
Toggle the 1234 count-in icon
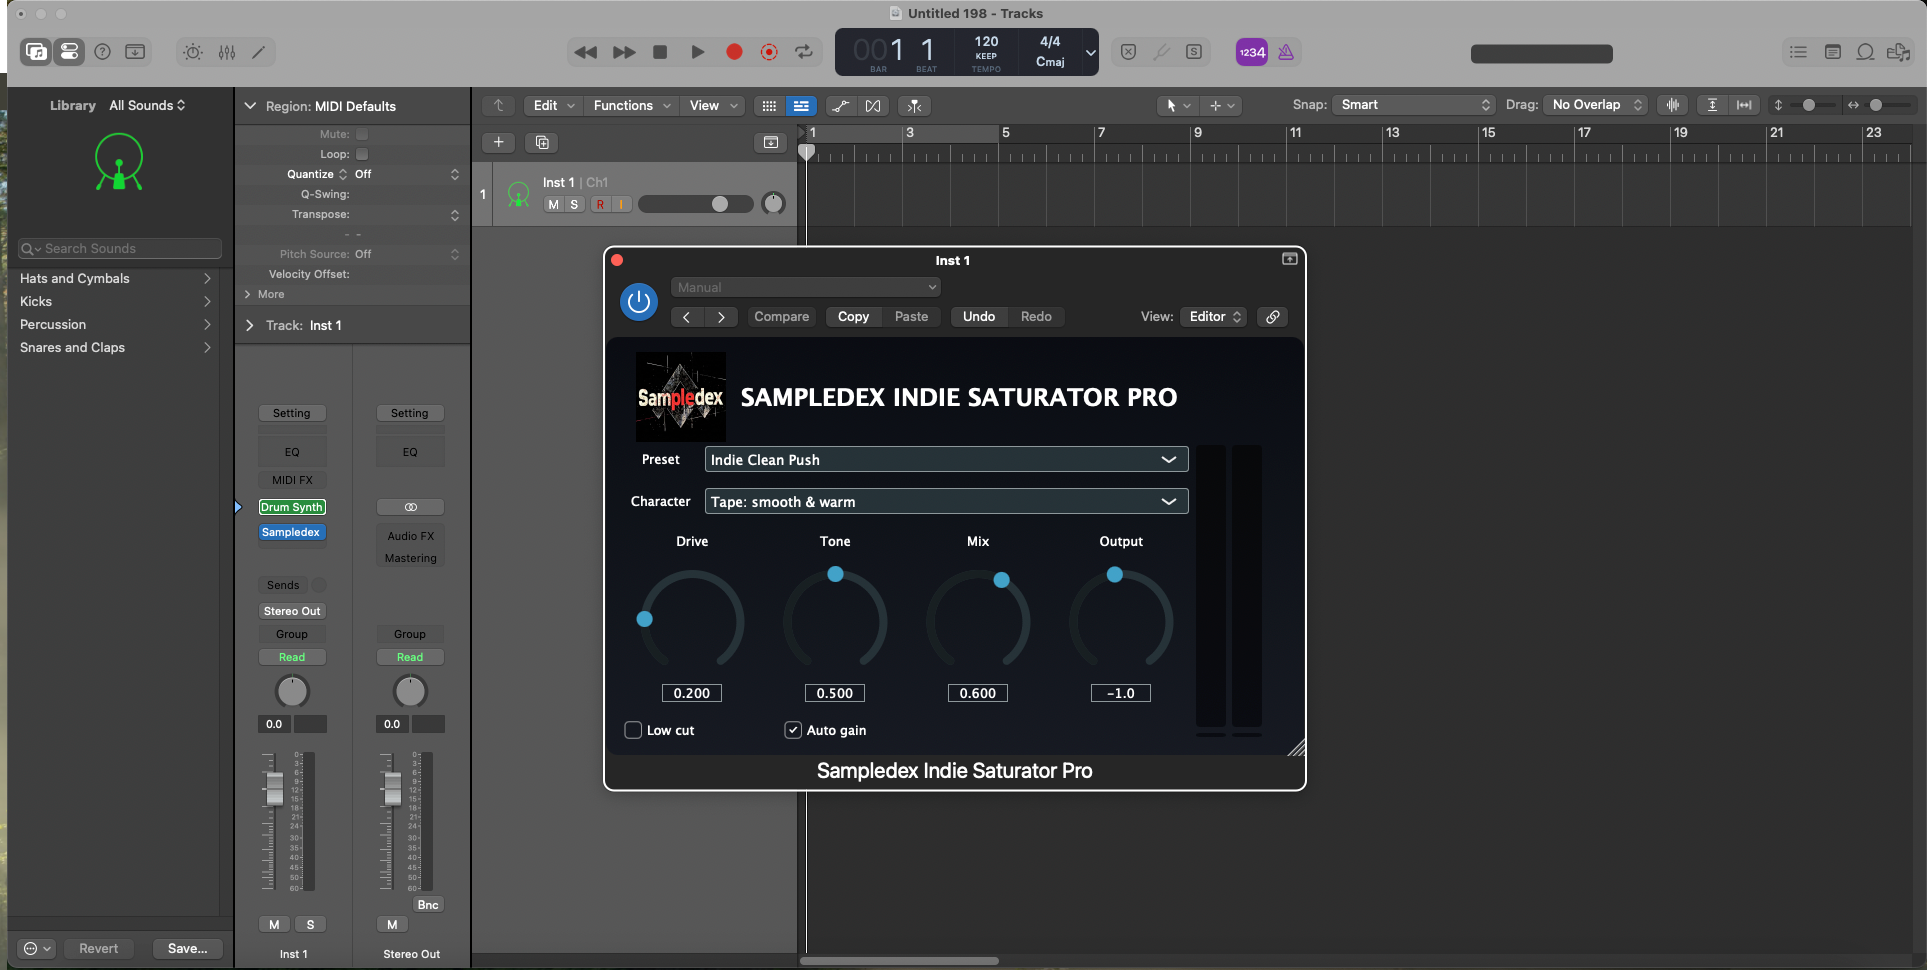click(1251, 52)
